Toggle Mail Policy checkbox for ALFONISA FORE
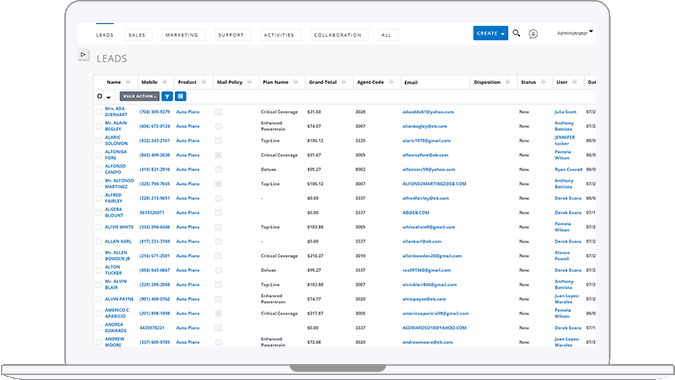The width and height of the screenshot is (675, 380). coord(218,155)
